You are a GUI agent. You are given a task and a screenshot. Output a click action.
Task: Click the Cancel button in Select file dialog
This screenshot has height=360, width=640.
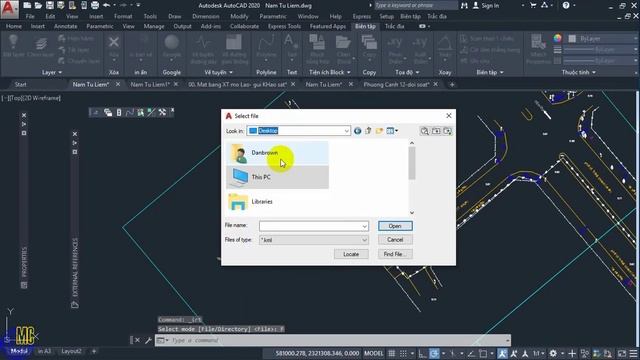point(395,240)
